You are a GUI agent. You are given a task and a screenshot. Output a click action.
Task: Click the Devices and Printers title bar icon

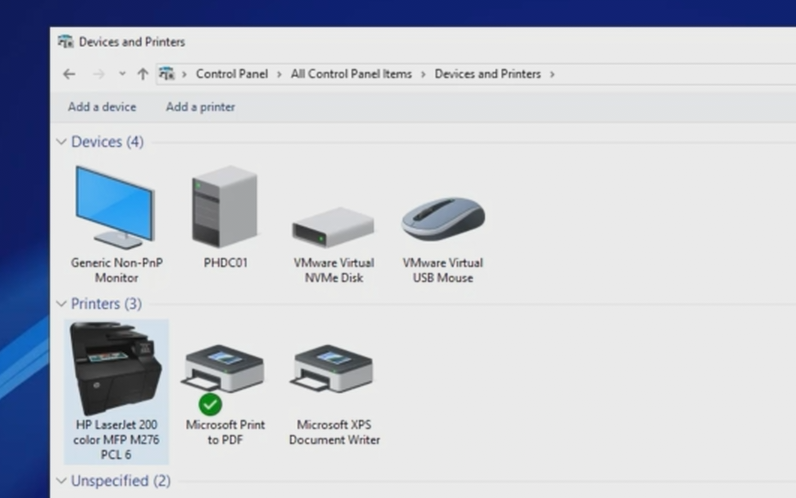point(66,42)
